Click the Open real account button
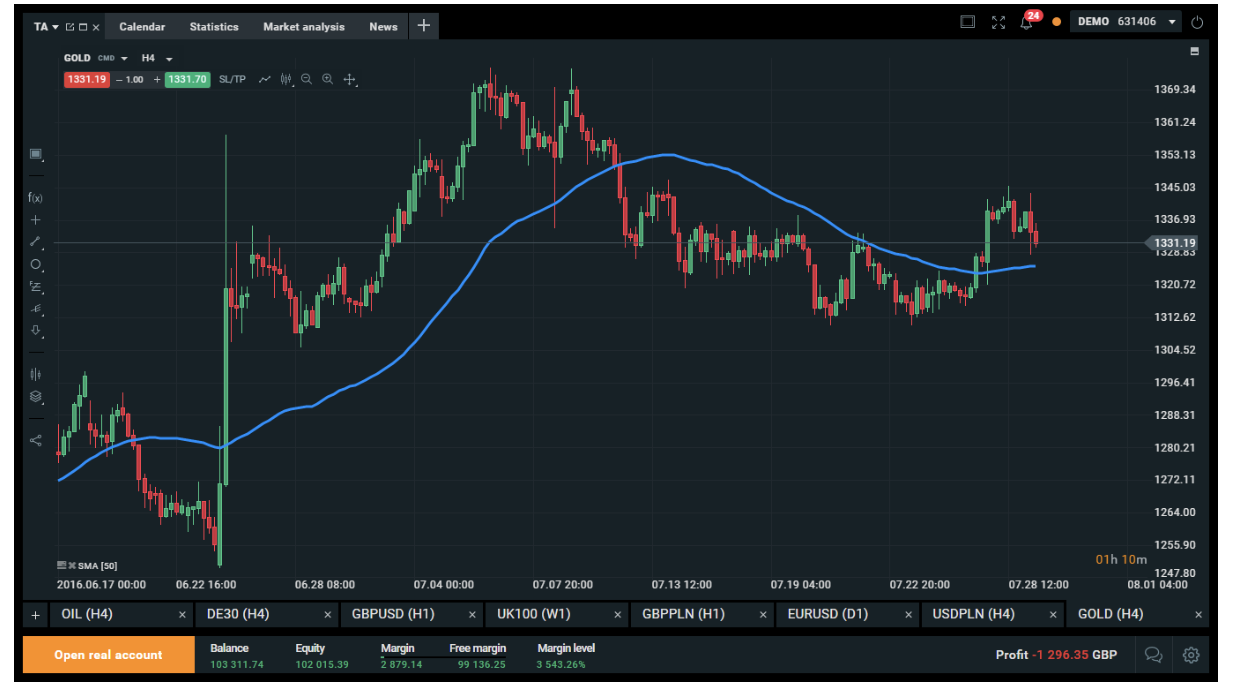Image resolution: width=1234 pixels, height=696 pixels. point(108,655)
